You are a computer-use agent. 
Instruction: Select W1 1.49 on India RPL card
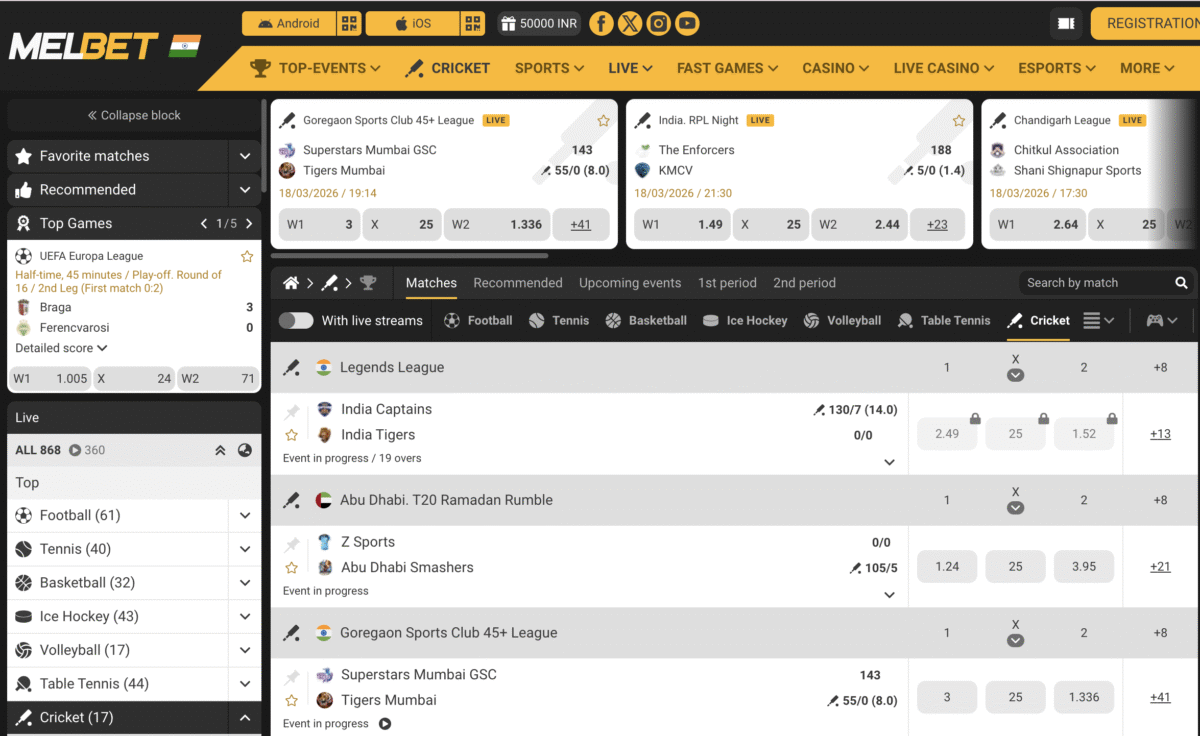tap(683, 225)
